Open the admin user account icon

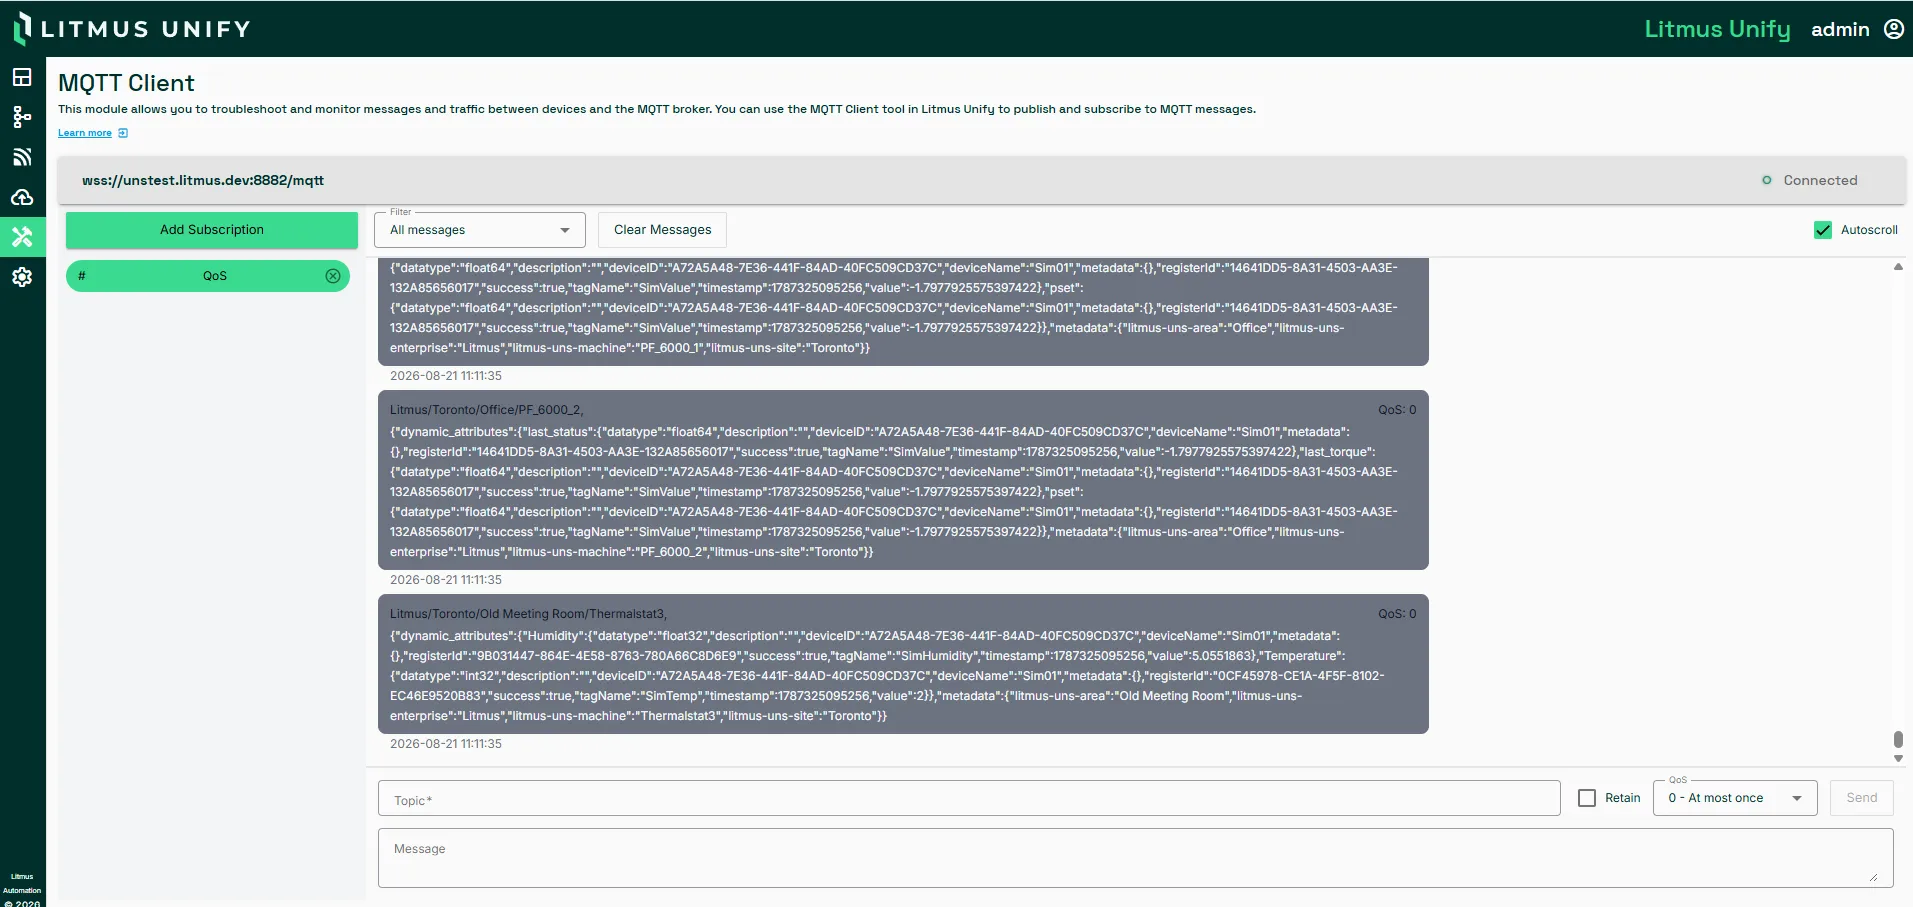point(1894,29)
